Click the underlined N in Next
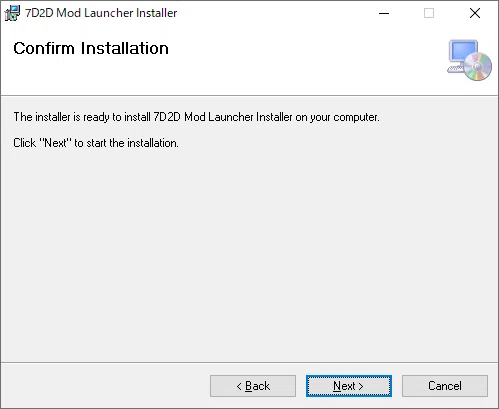 tap(337, 386)
